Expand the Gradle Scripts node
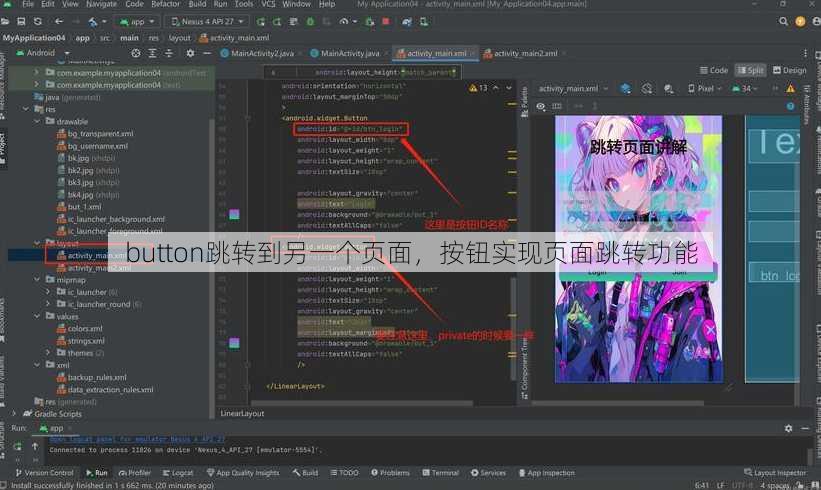The height and width of the screenshot is (490, 821). pyautogui.click(x=14, y=414)
